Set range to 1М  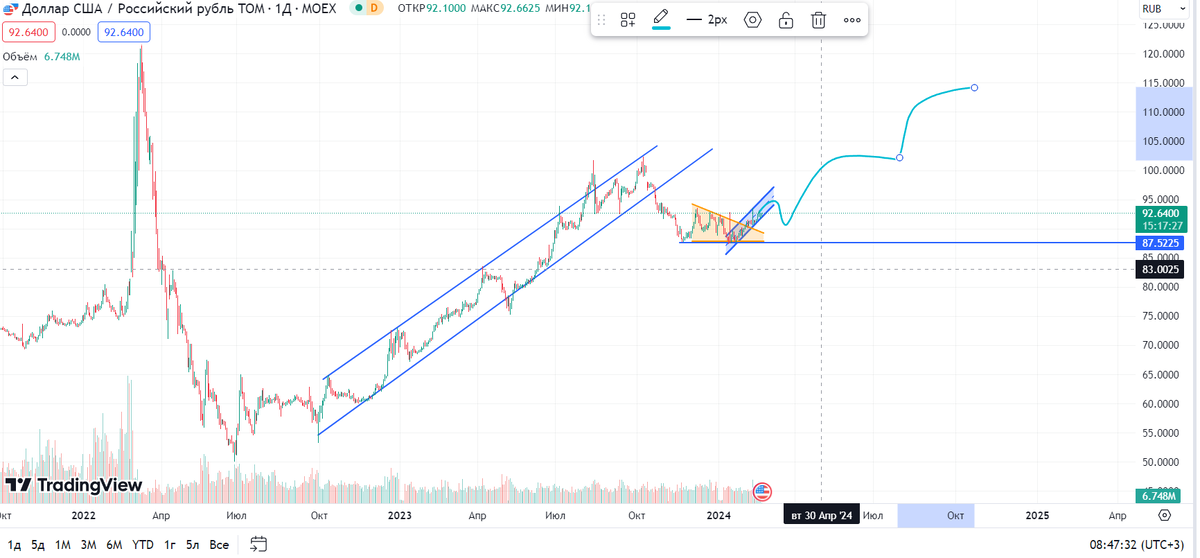63,545
